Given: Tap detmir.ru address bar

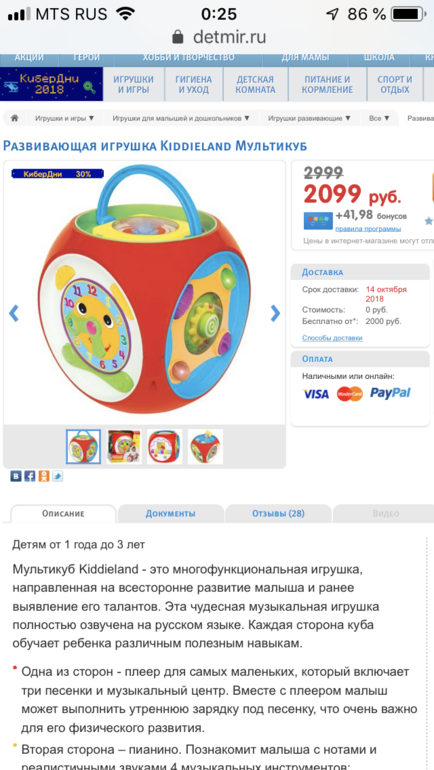Looking at the screenshot, I should (217, 37).
